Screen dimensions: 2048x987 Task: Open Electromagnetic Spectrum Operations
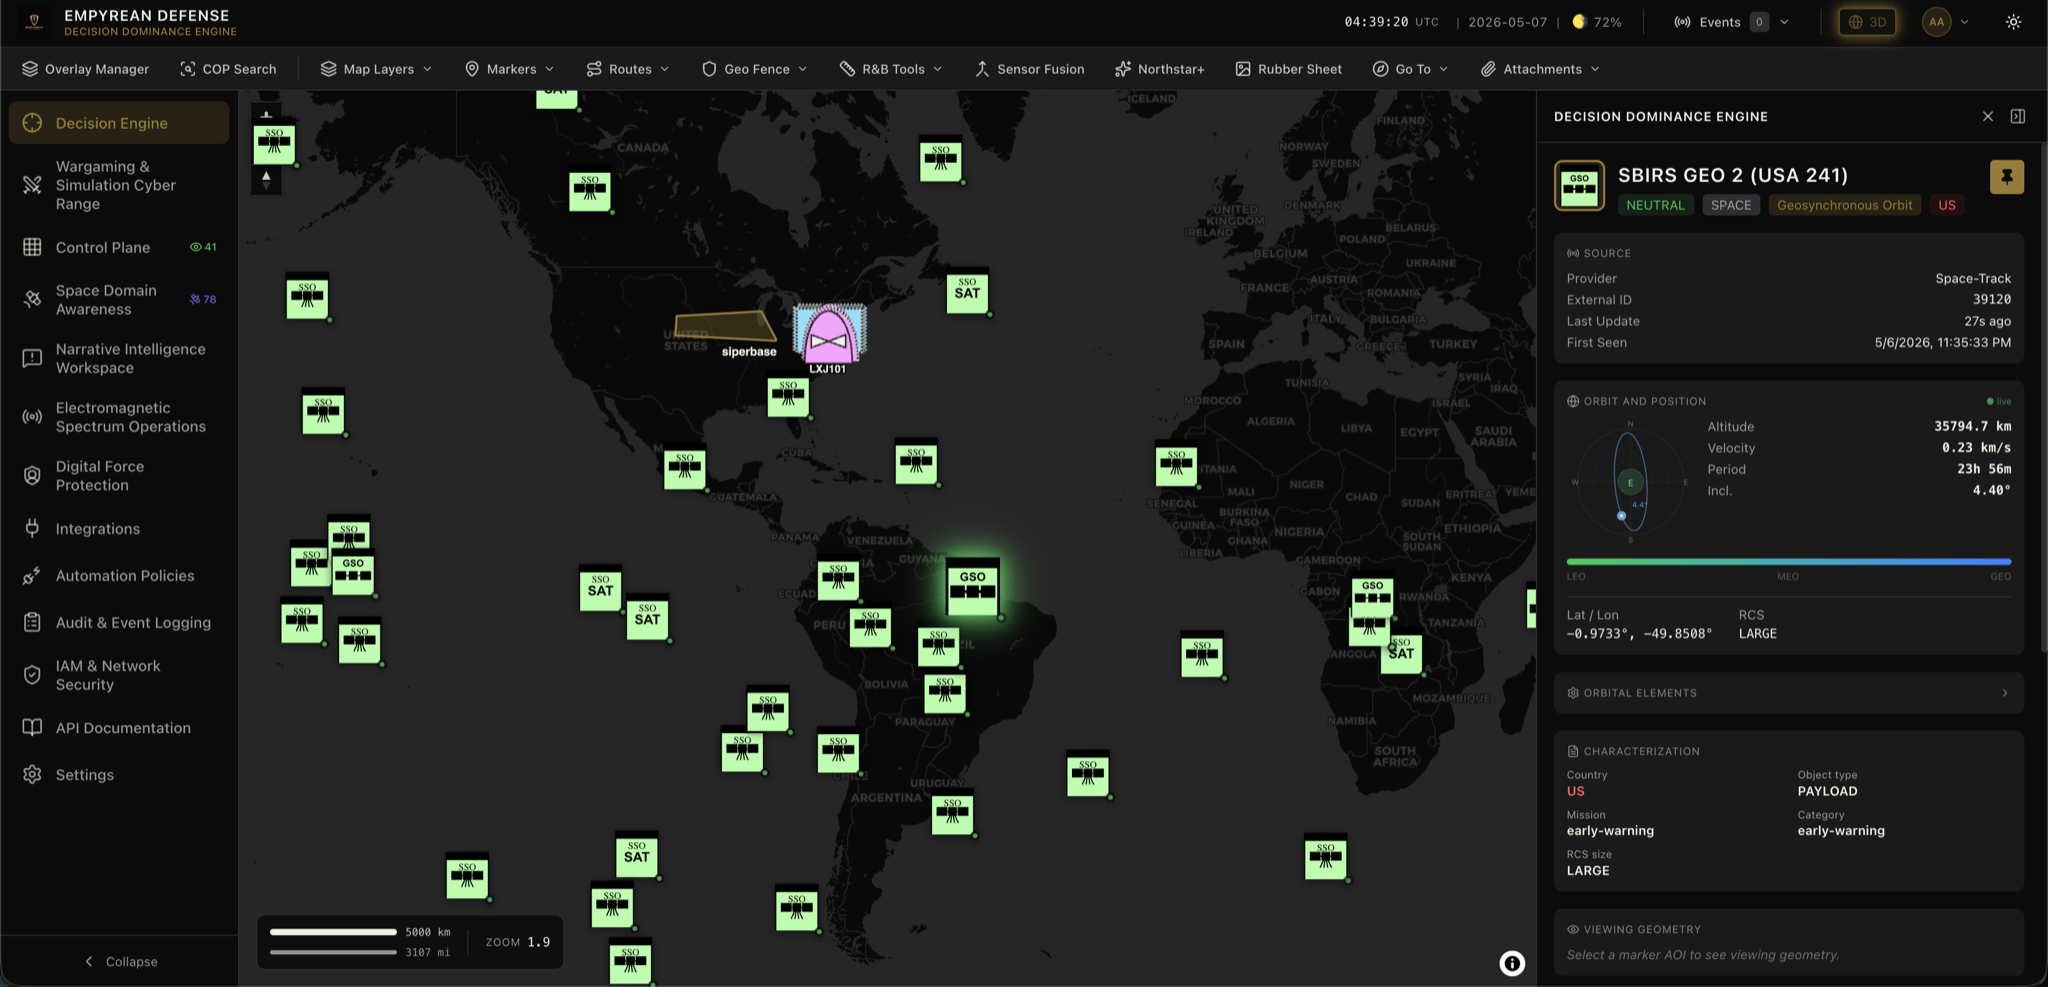click(119, 417)
